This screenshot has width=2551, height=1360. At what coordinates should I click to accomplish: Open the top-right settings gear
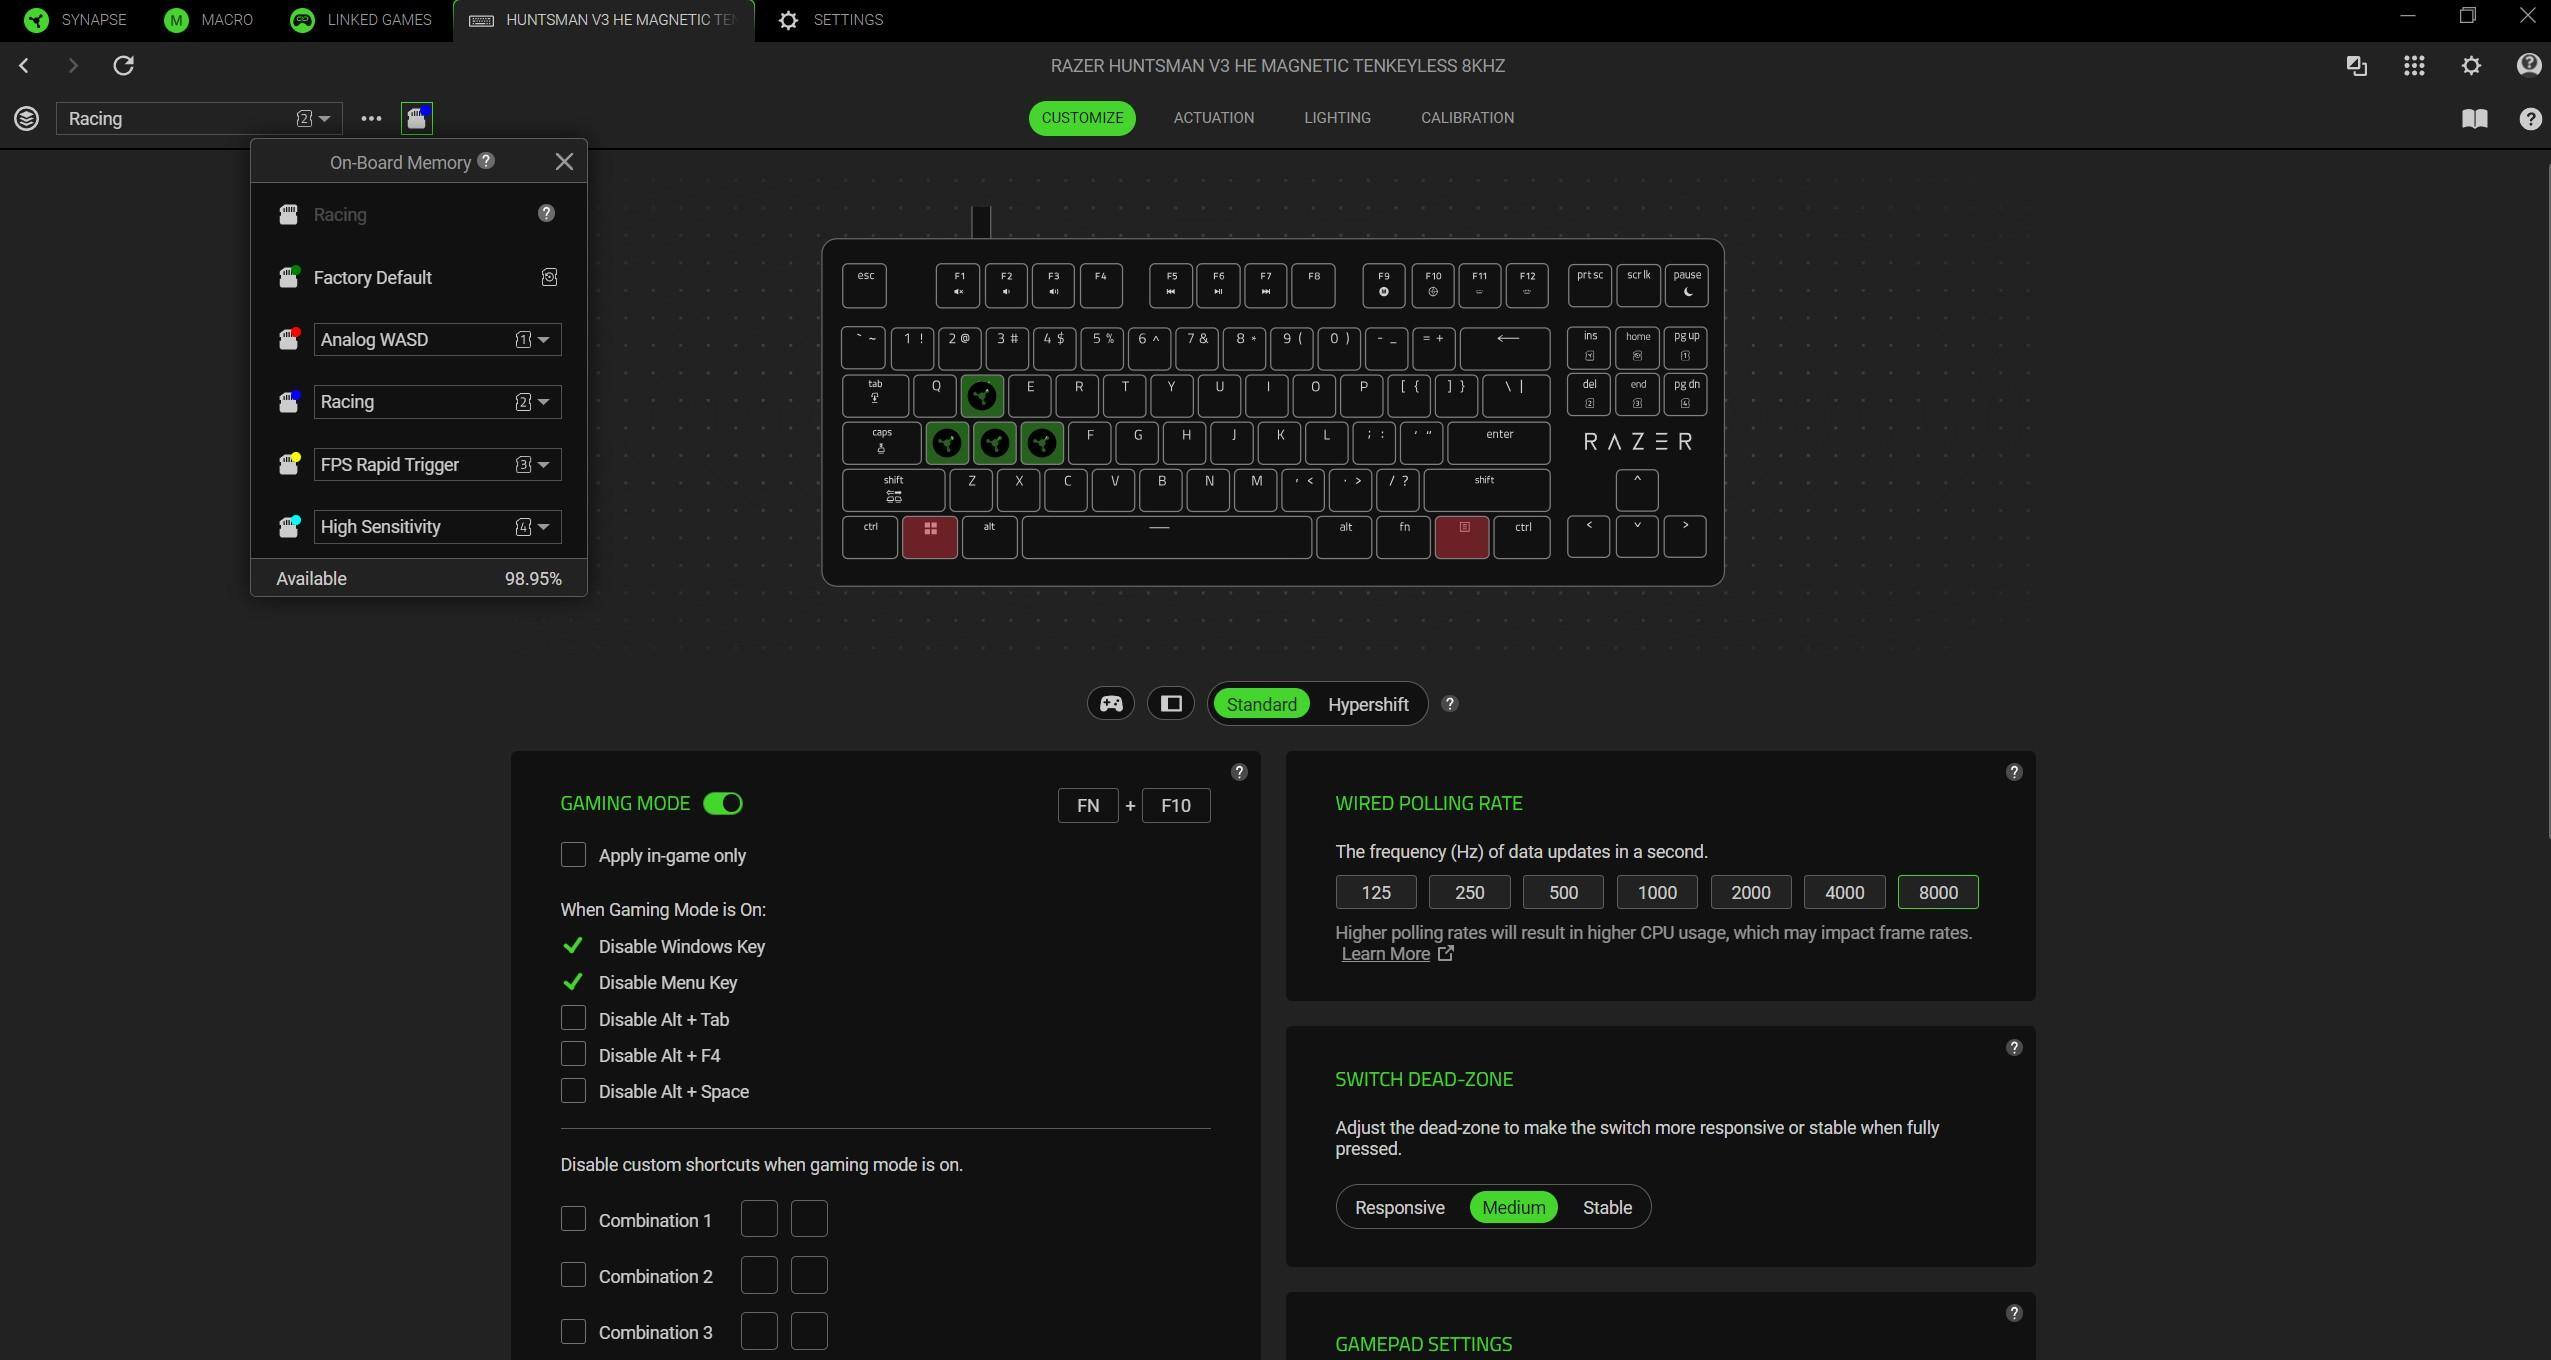click(2471, 66)
